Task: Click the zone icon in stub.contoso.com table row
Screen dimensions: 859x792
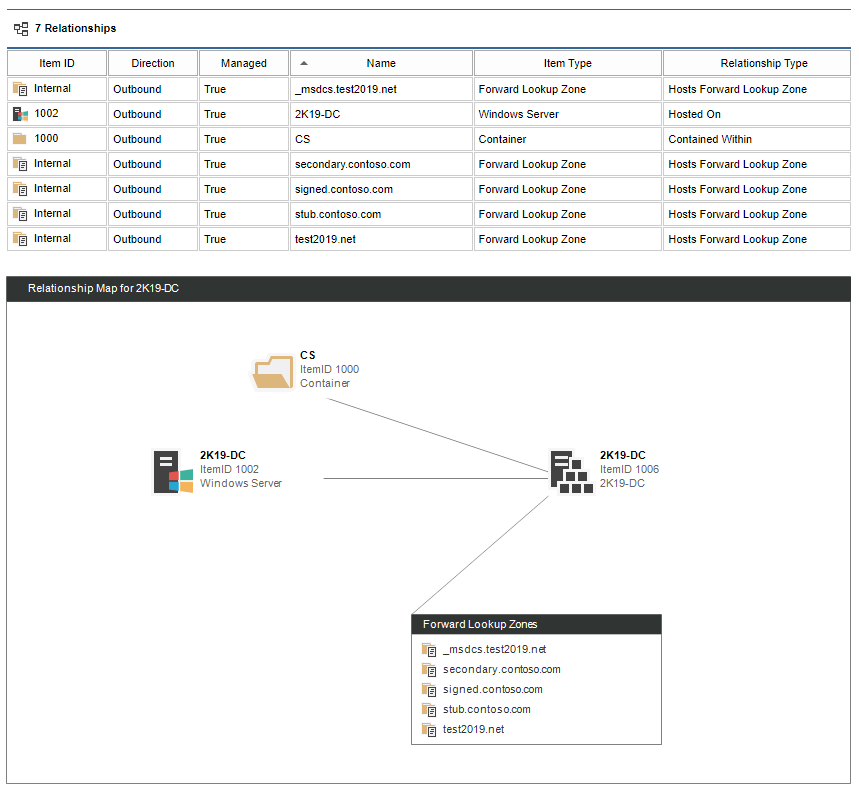Action: click(20, 214)
